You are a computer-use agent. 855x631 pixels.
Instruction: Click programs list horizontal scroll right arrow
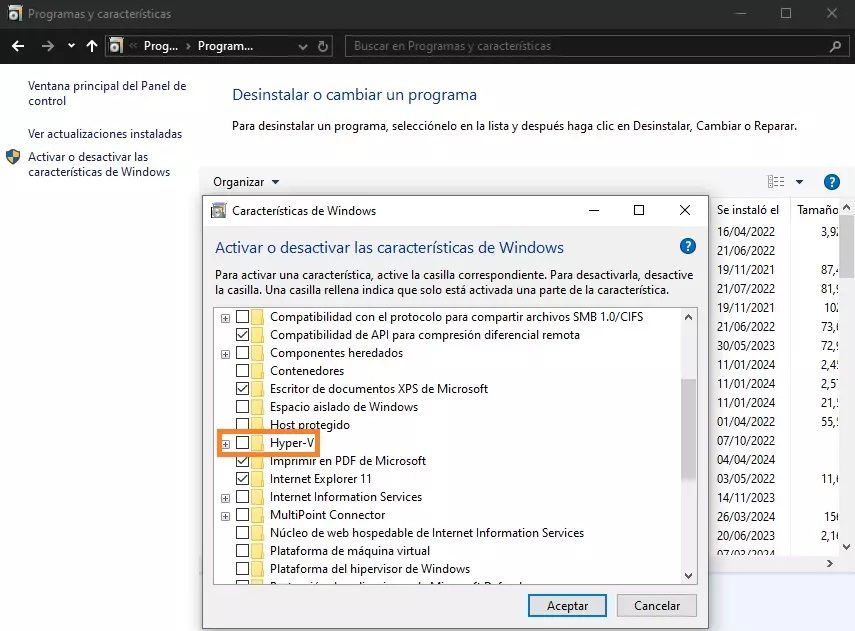(830, 563)
